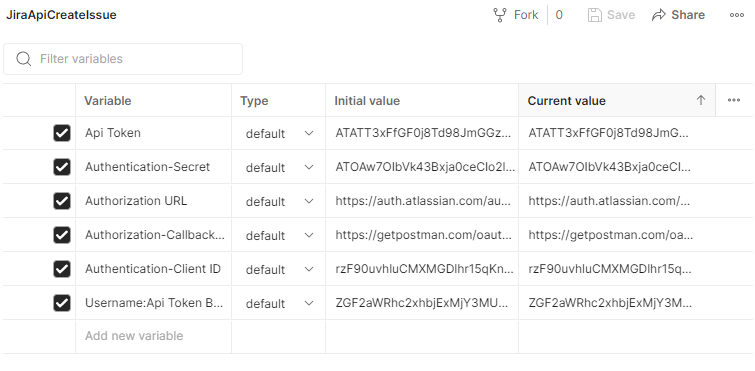
Task: Open the table column options ellipsis
Action: click(734, 100)
